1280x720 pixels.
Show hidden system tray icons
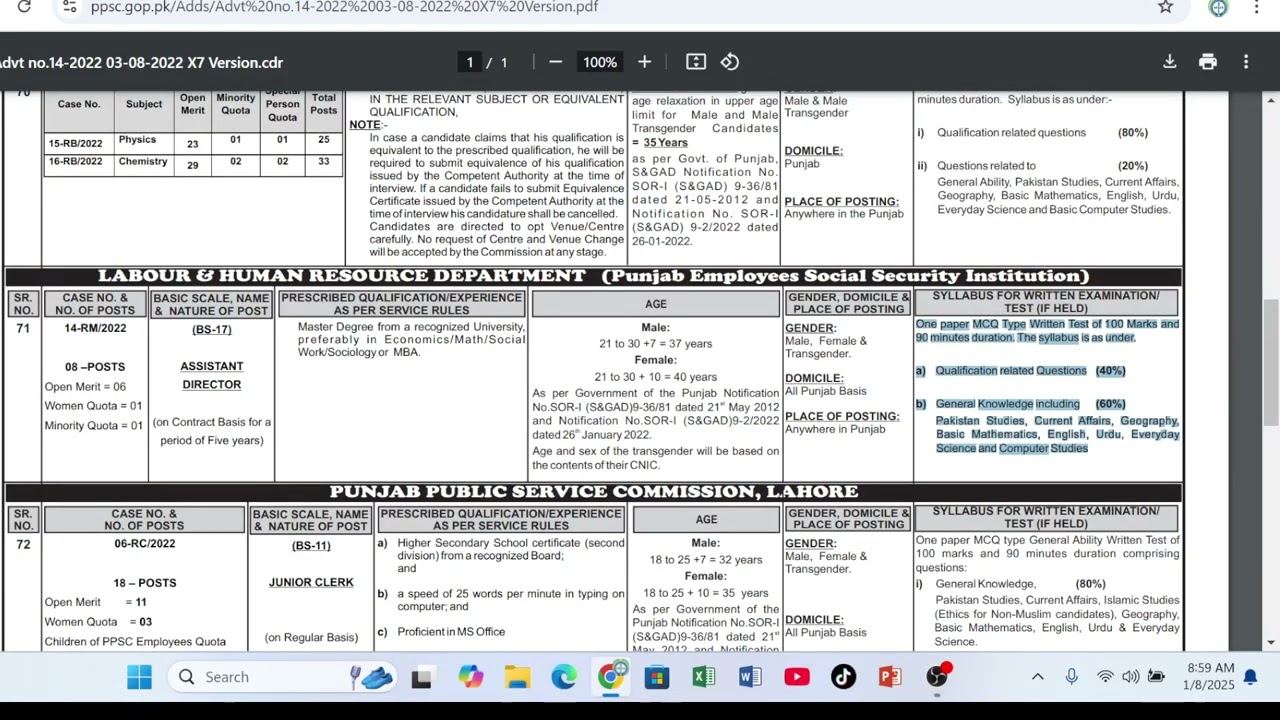(x=1038, y=677)
